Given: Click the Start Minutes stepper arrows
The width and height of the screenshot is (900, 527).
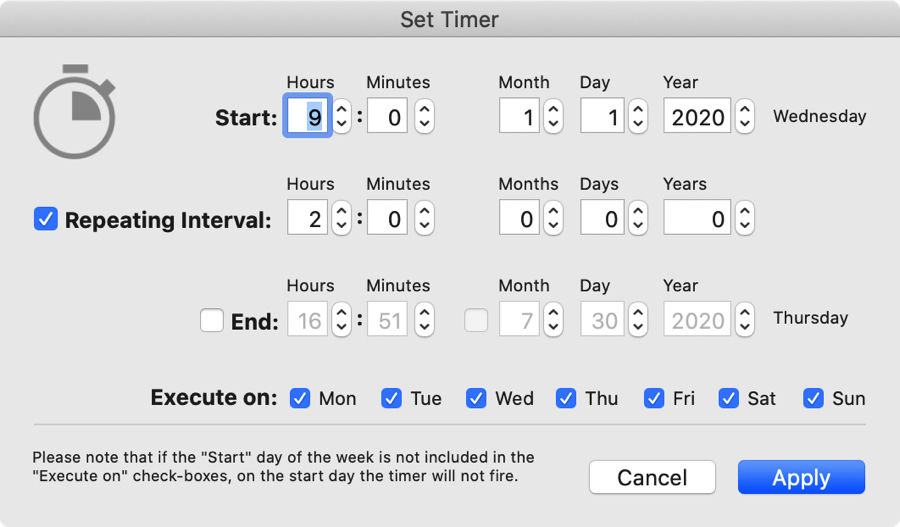Looking at the screenshot, I should [425, 117].
